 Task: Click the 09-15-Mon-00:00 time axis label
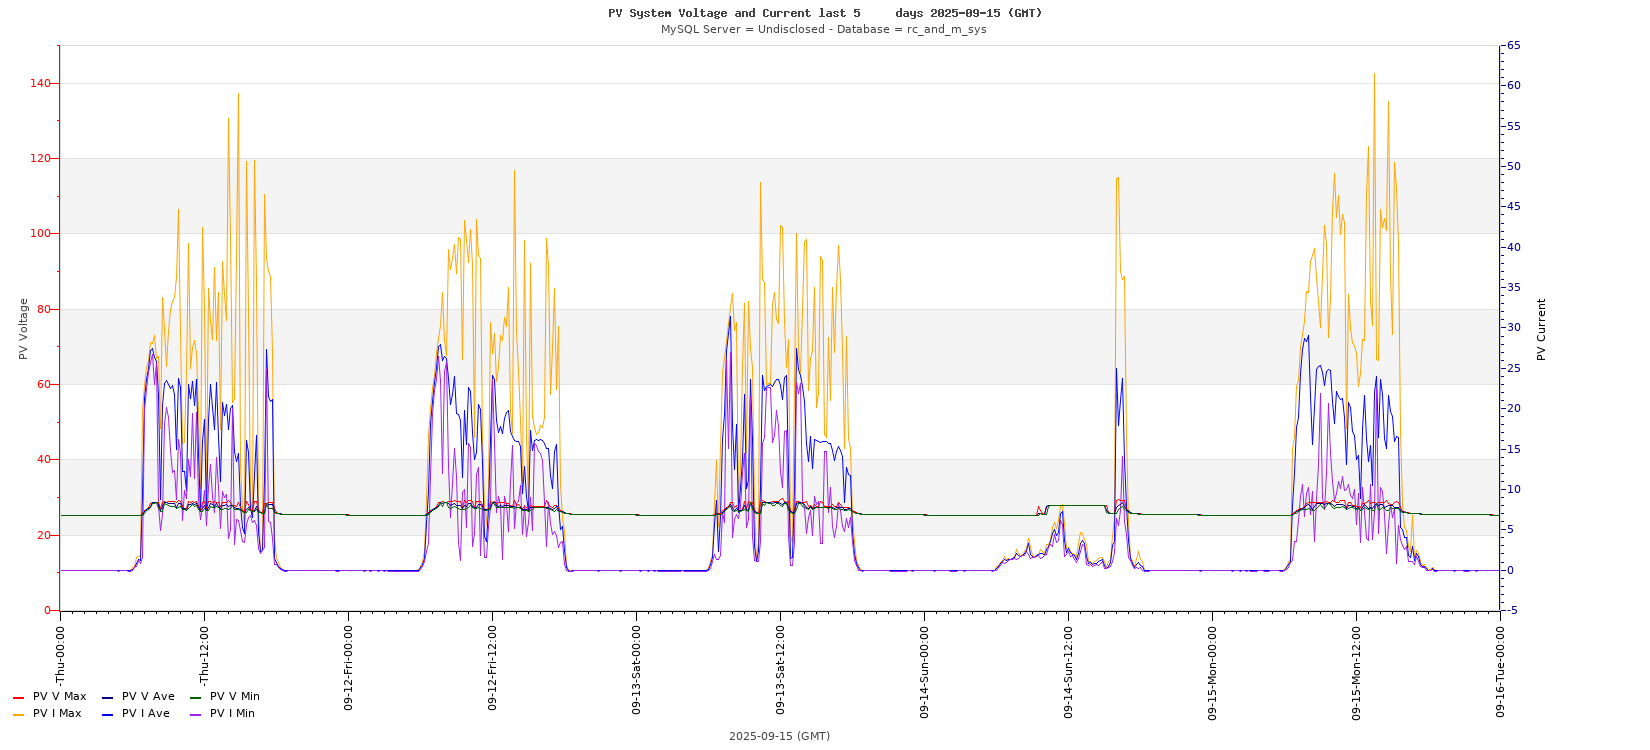tap(1213, 672)
